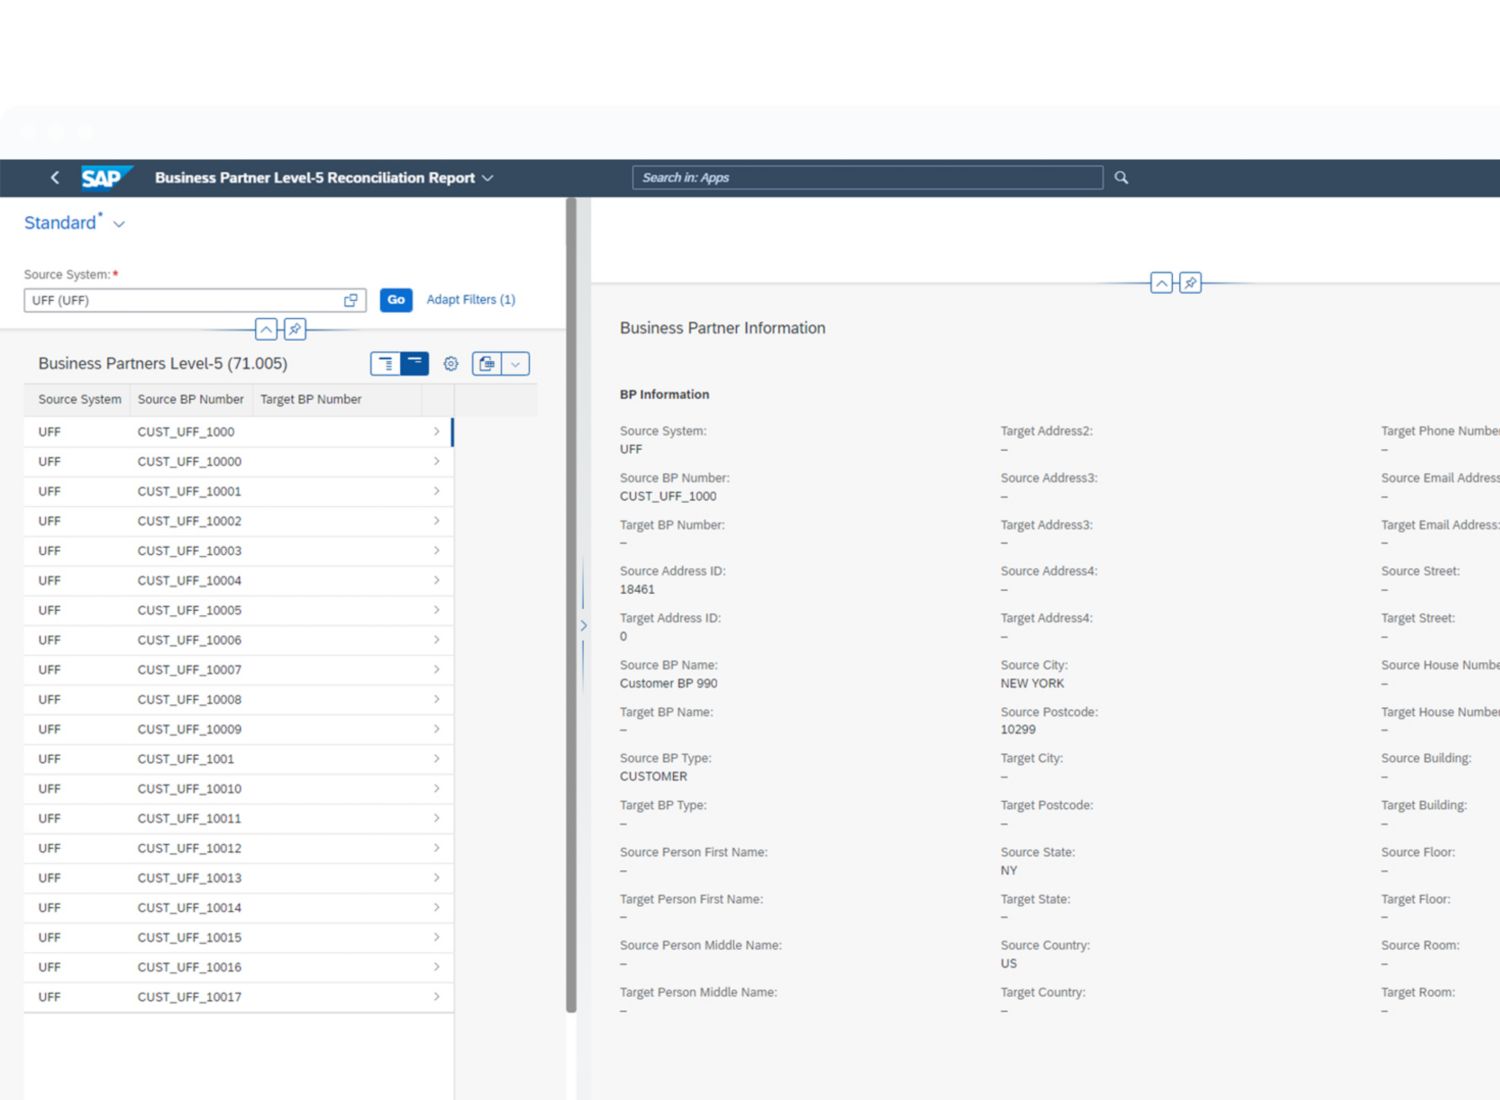Open Adapt Filters (1) link
Screen dimensions: 1500x1100
[471, 300]
